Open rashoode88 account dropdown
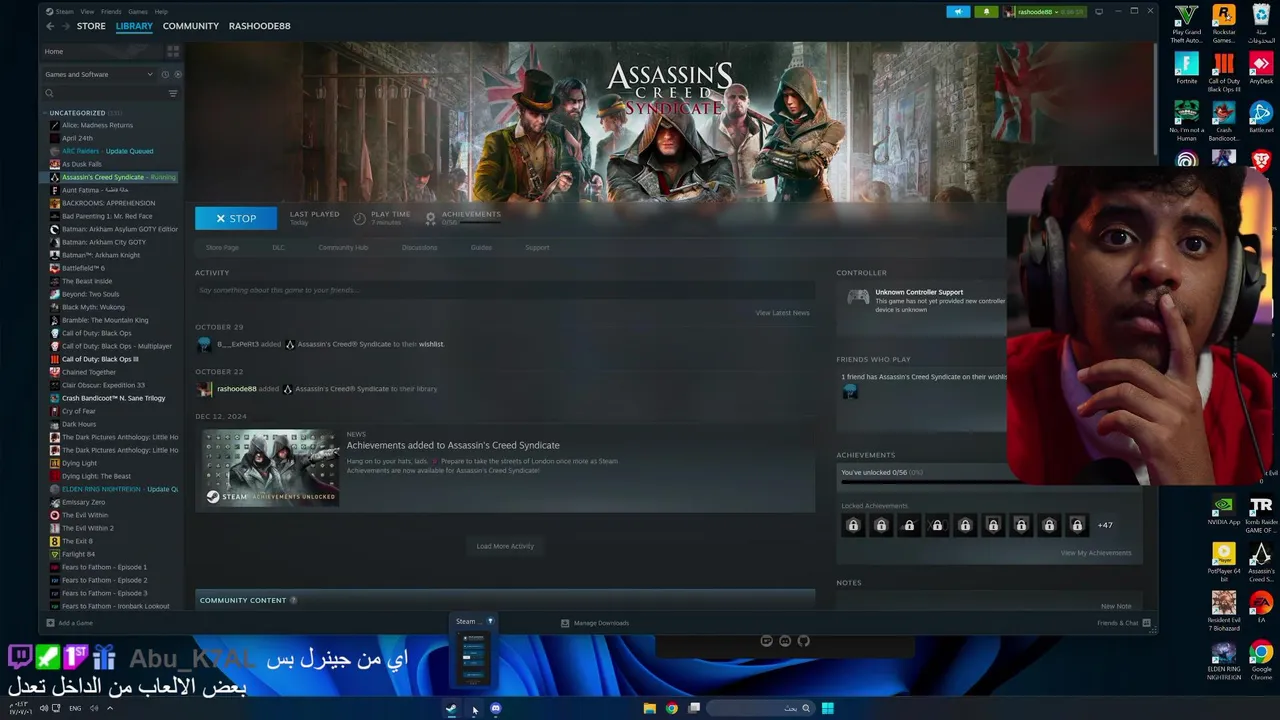This screenshot has height=720, width=1280. coord(1044,12)
